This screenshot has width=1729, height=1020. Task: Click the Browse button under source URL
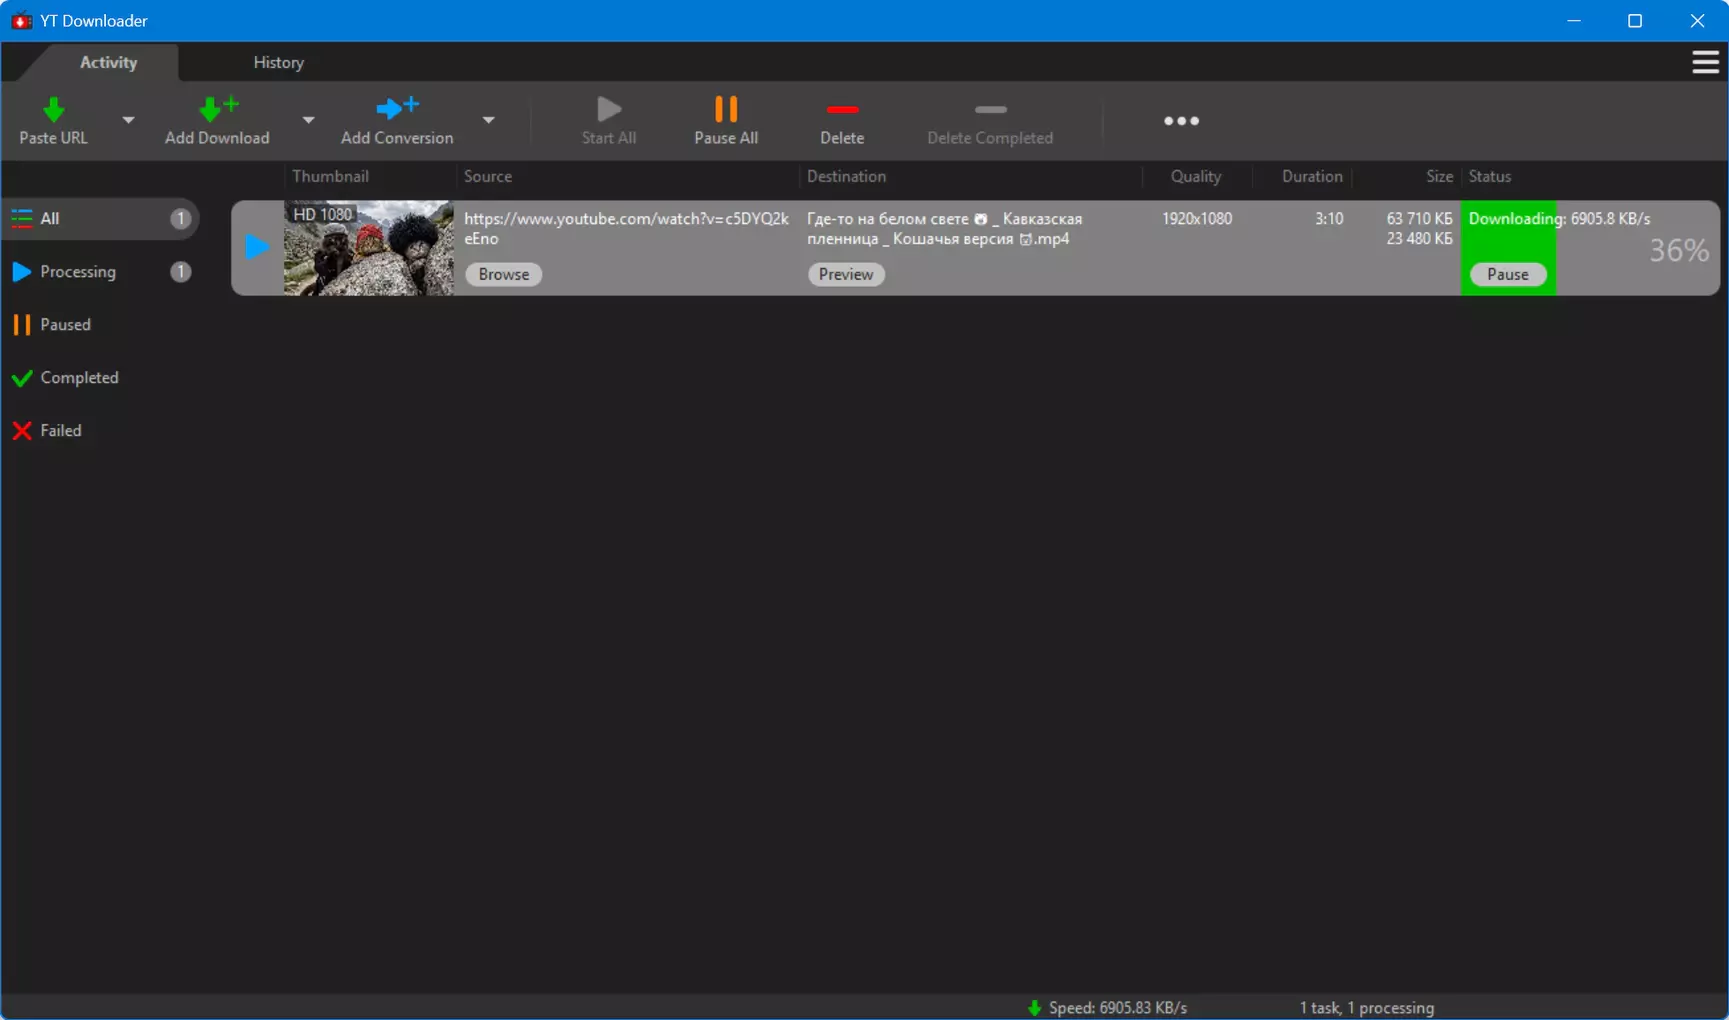(x=503, y=274)
